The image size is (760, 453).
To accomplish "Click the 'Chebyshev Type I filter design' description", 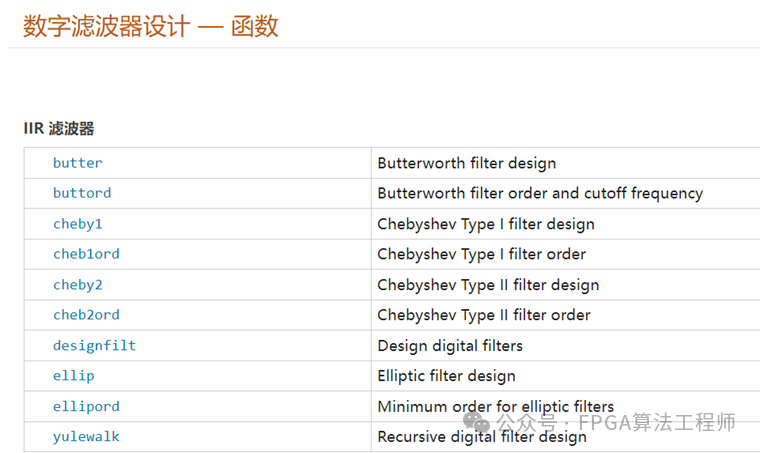I will point(486,224).
